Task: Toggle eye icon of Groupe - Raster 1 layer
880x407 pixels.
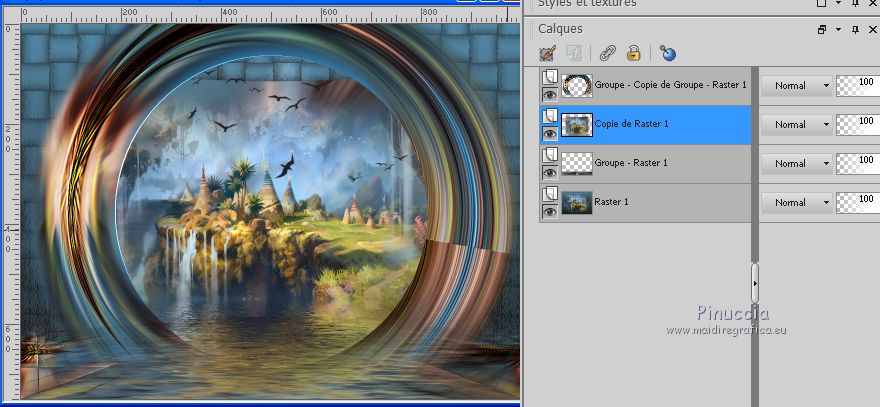Action: click(550, 172)
